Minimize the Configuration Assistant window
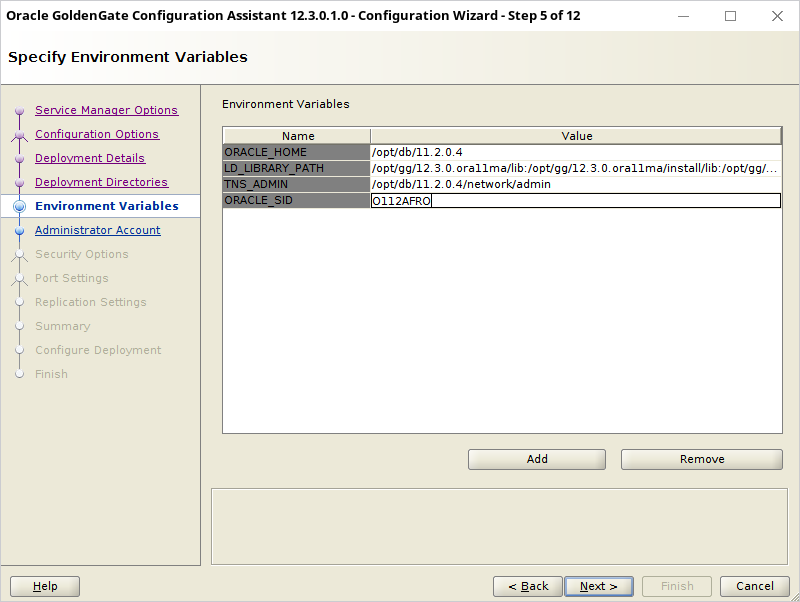 pos(683,16)
